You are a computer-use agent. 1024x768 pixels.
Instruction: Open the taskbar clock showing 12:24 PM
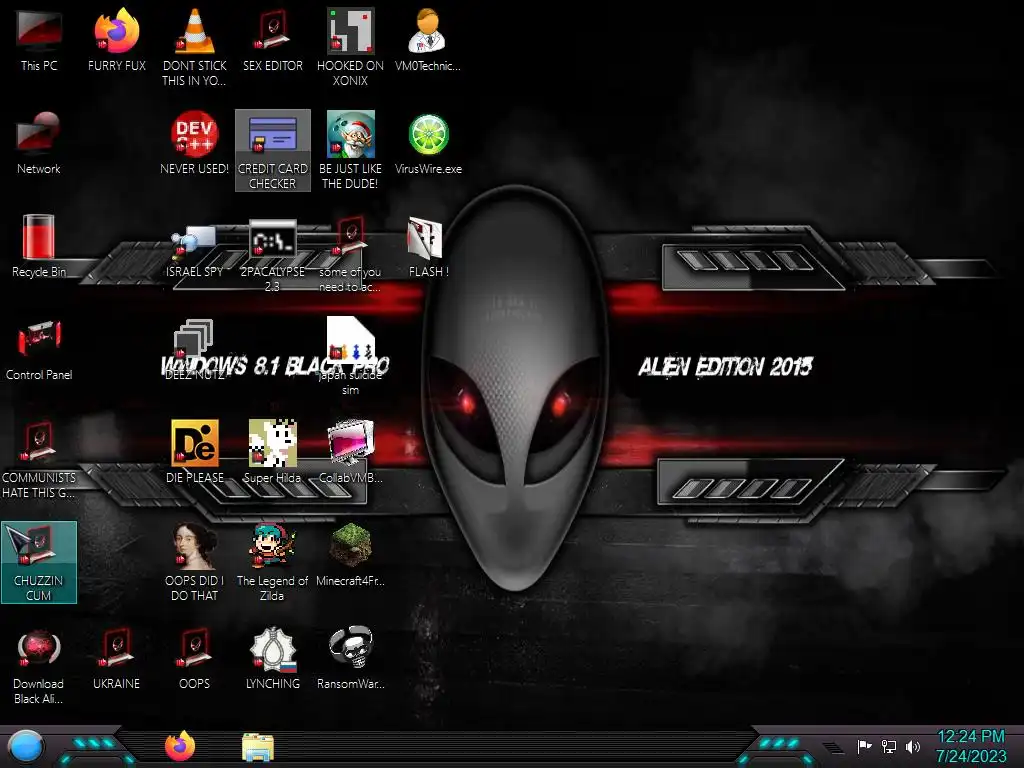click(x=971, y=746)
